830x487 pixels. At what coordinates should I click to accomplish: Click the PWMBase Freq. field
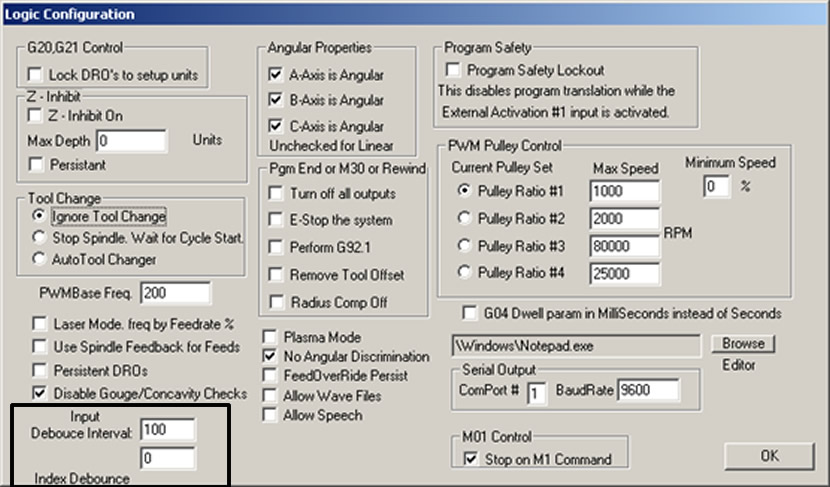[176, 293]
